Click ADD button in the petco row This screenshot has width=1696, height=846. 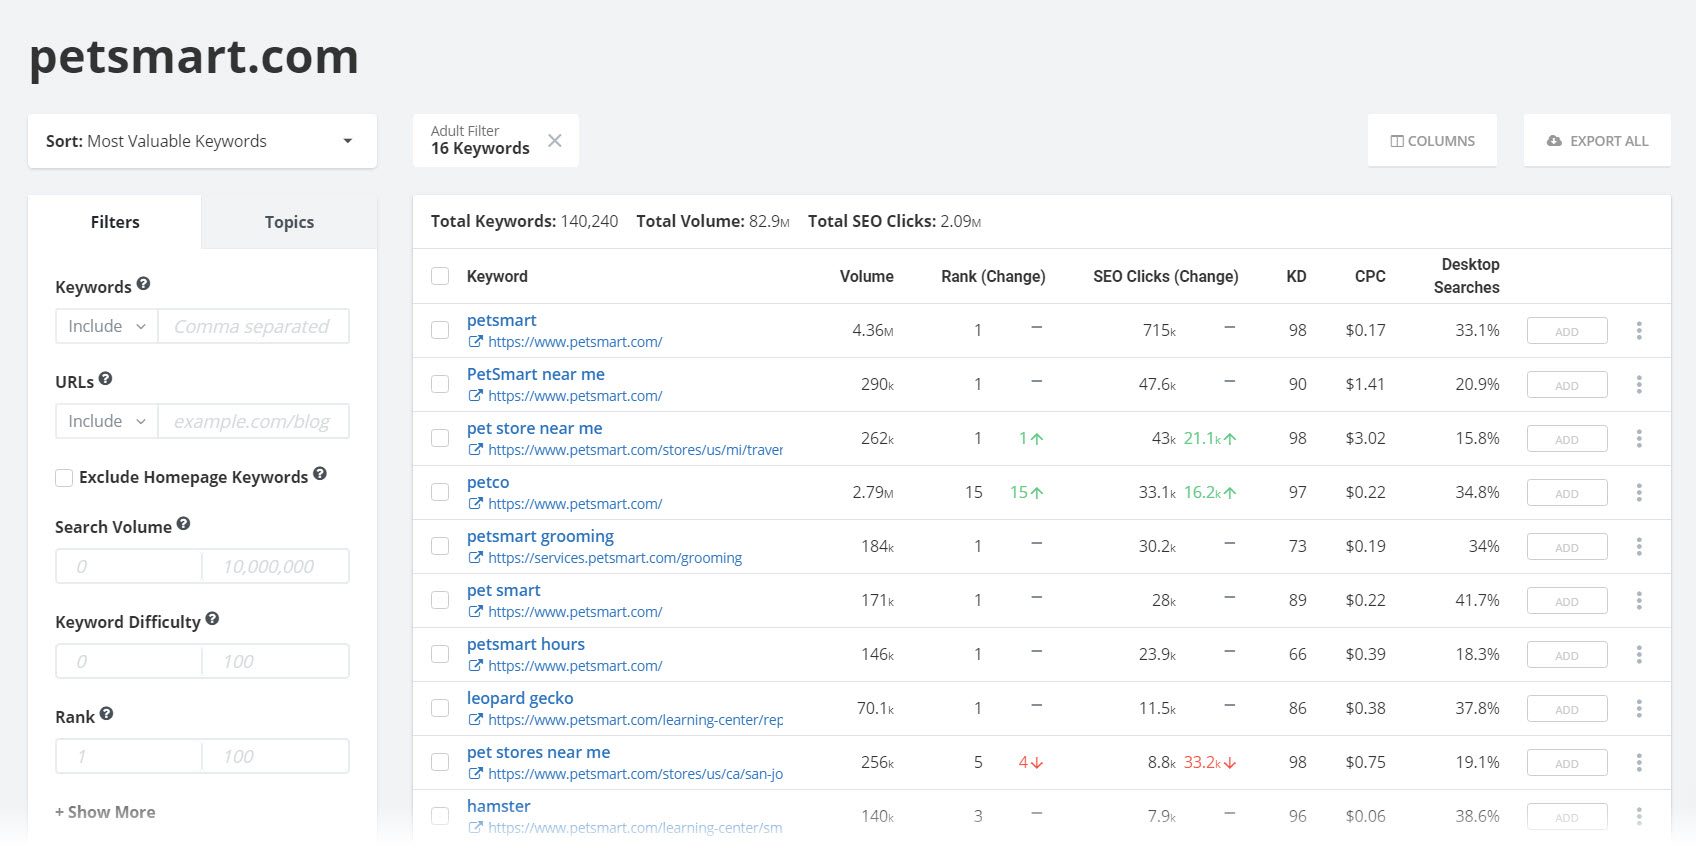pos(1567,493)
